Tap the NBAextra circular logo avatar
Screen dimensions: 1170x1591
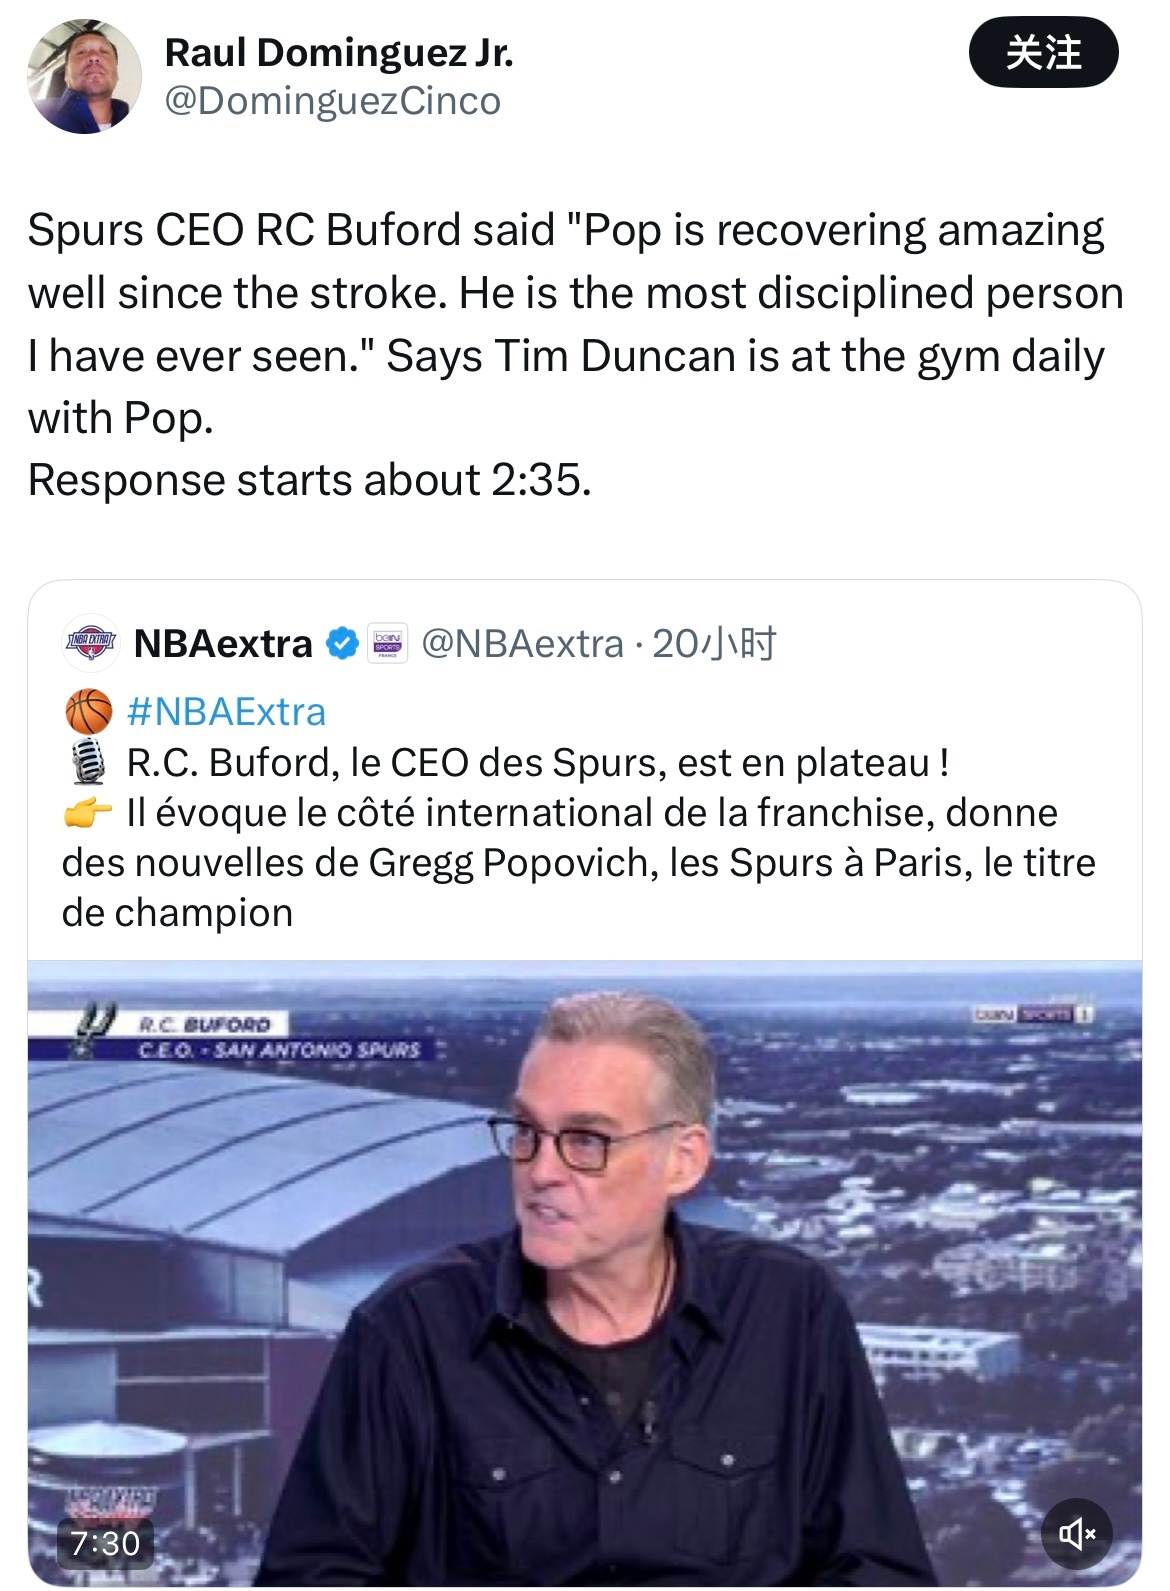coord(91,641)
